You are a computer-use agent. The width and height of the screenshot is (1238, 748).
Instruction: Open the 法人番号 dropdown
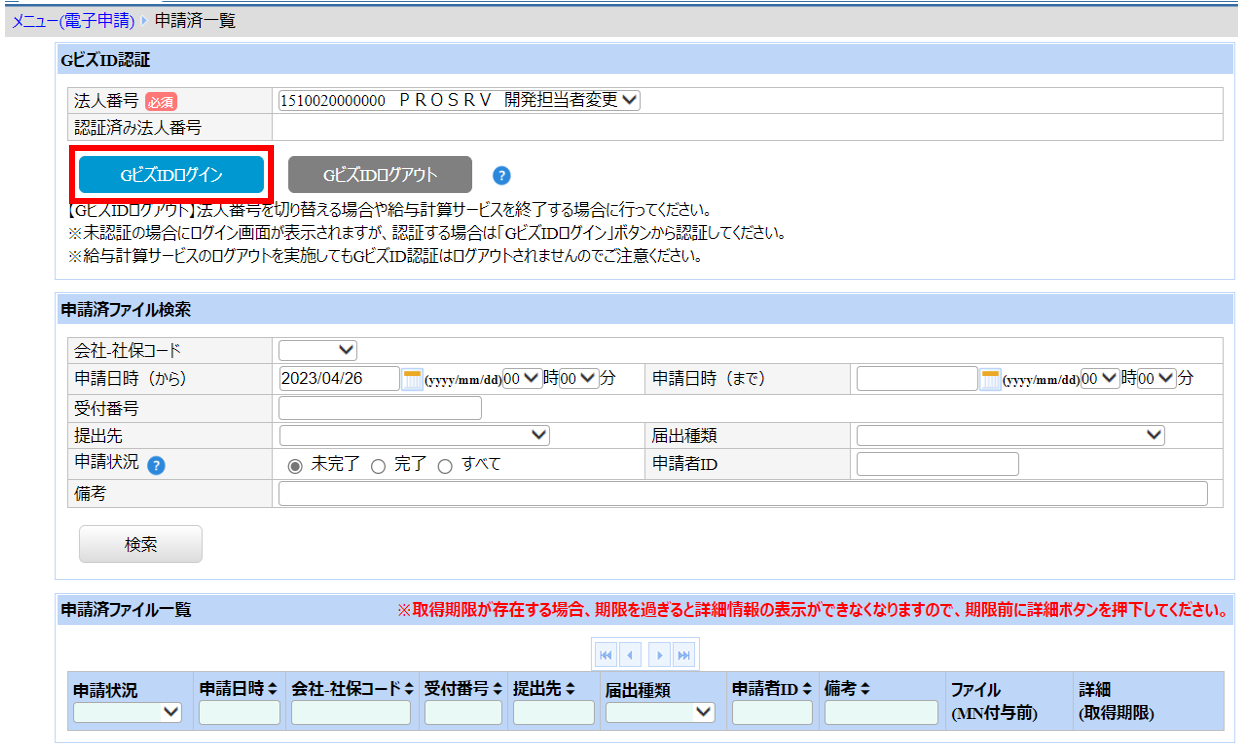[459, 100]
